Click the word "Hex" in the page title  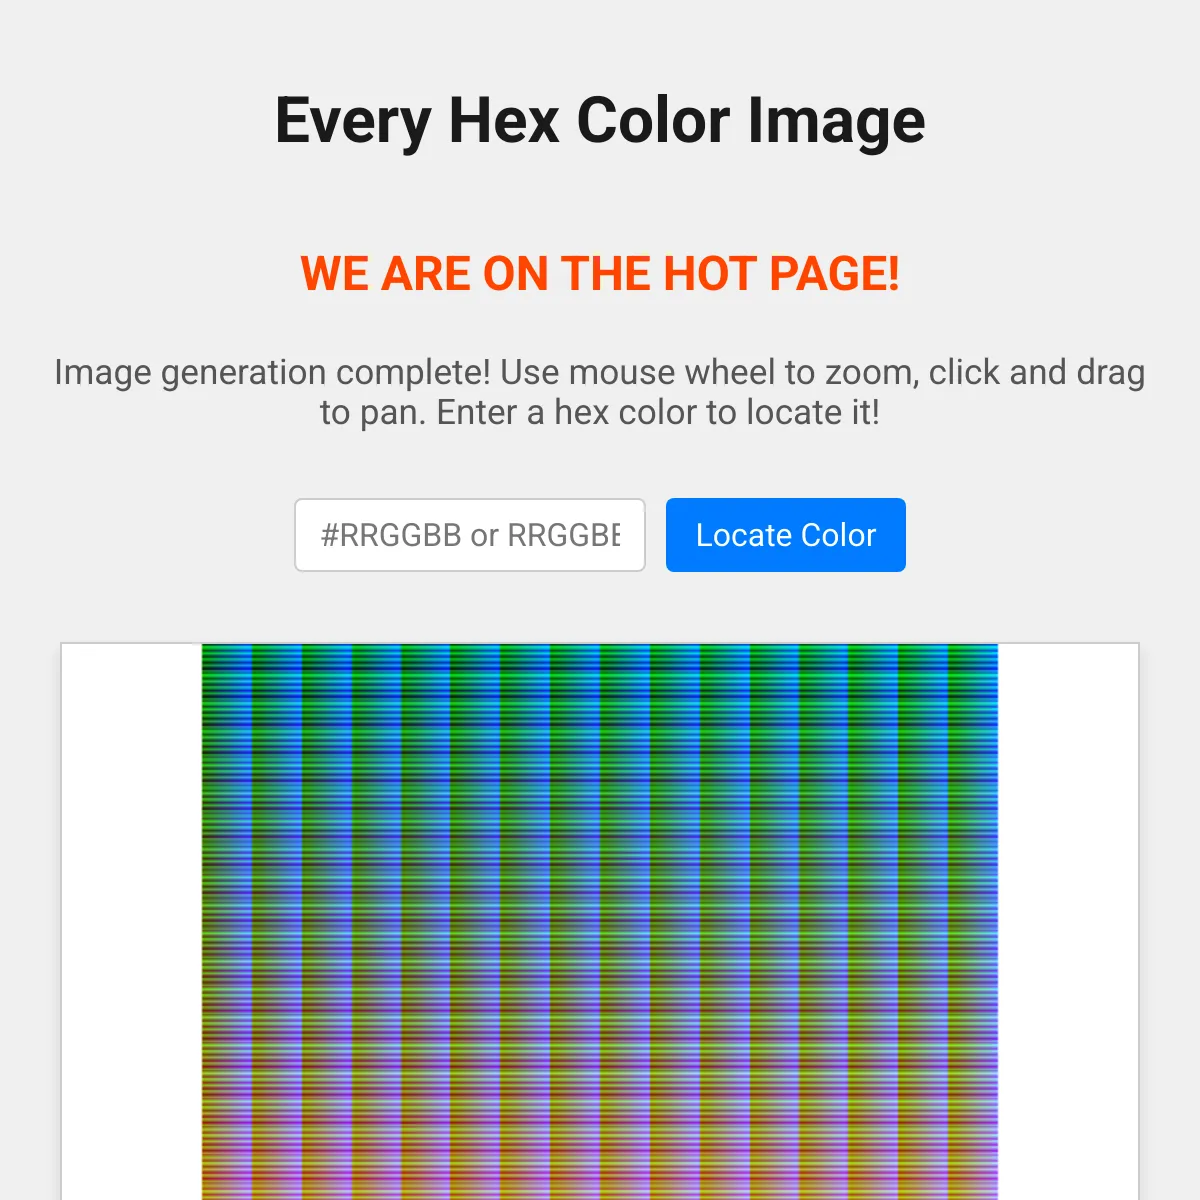pos(504,121)
